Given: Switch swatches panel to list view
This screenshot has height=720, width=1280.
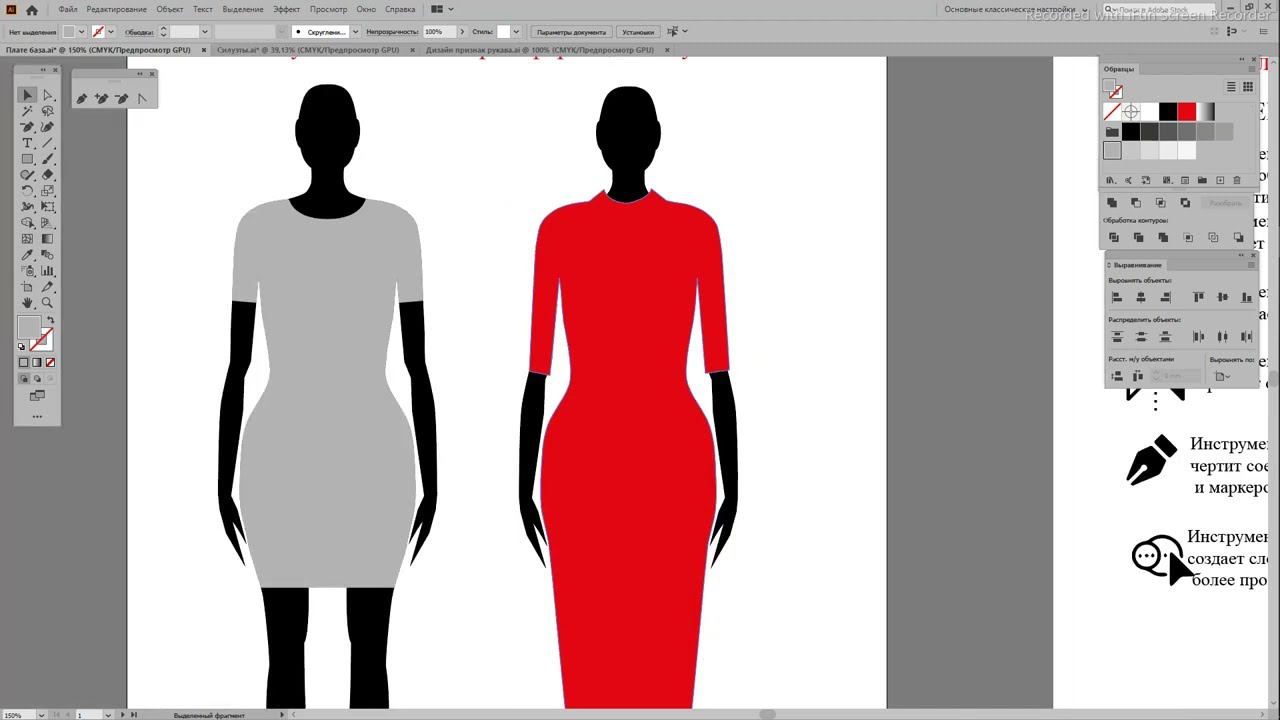Looking at the screenshot, I should pyautogui.click(x=1231, y=87).
